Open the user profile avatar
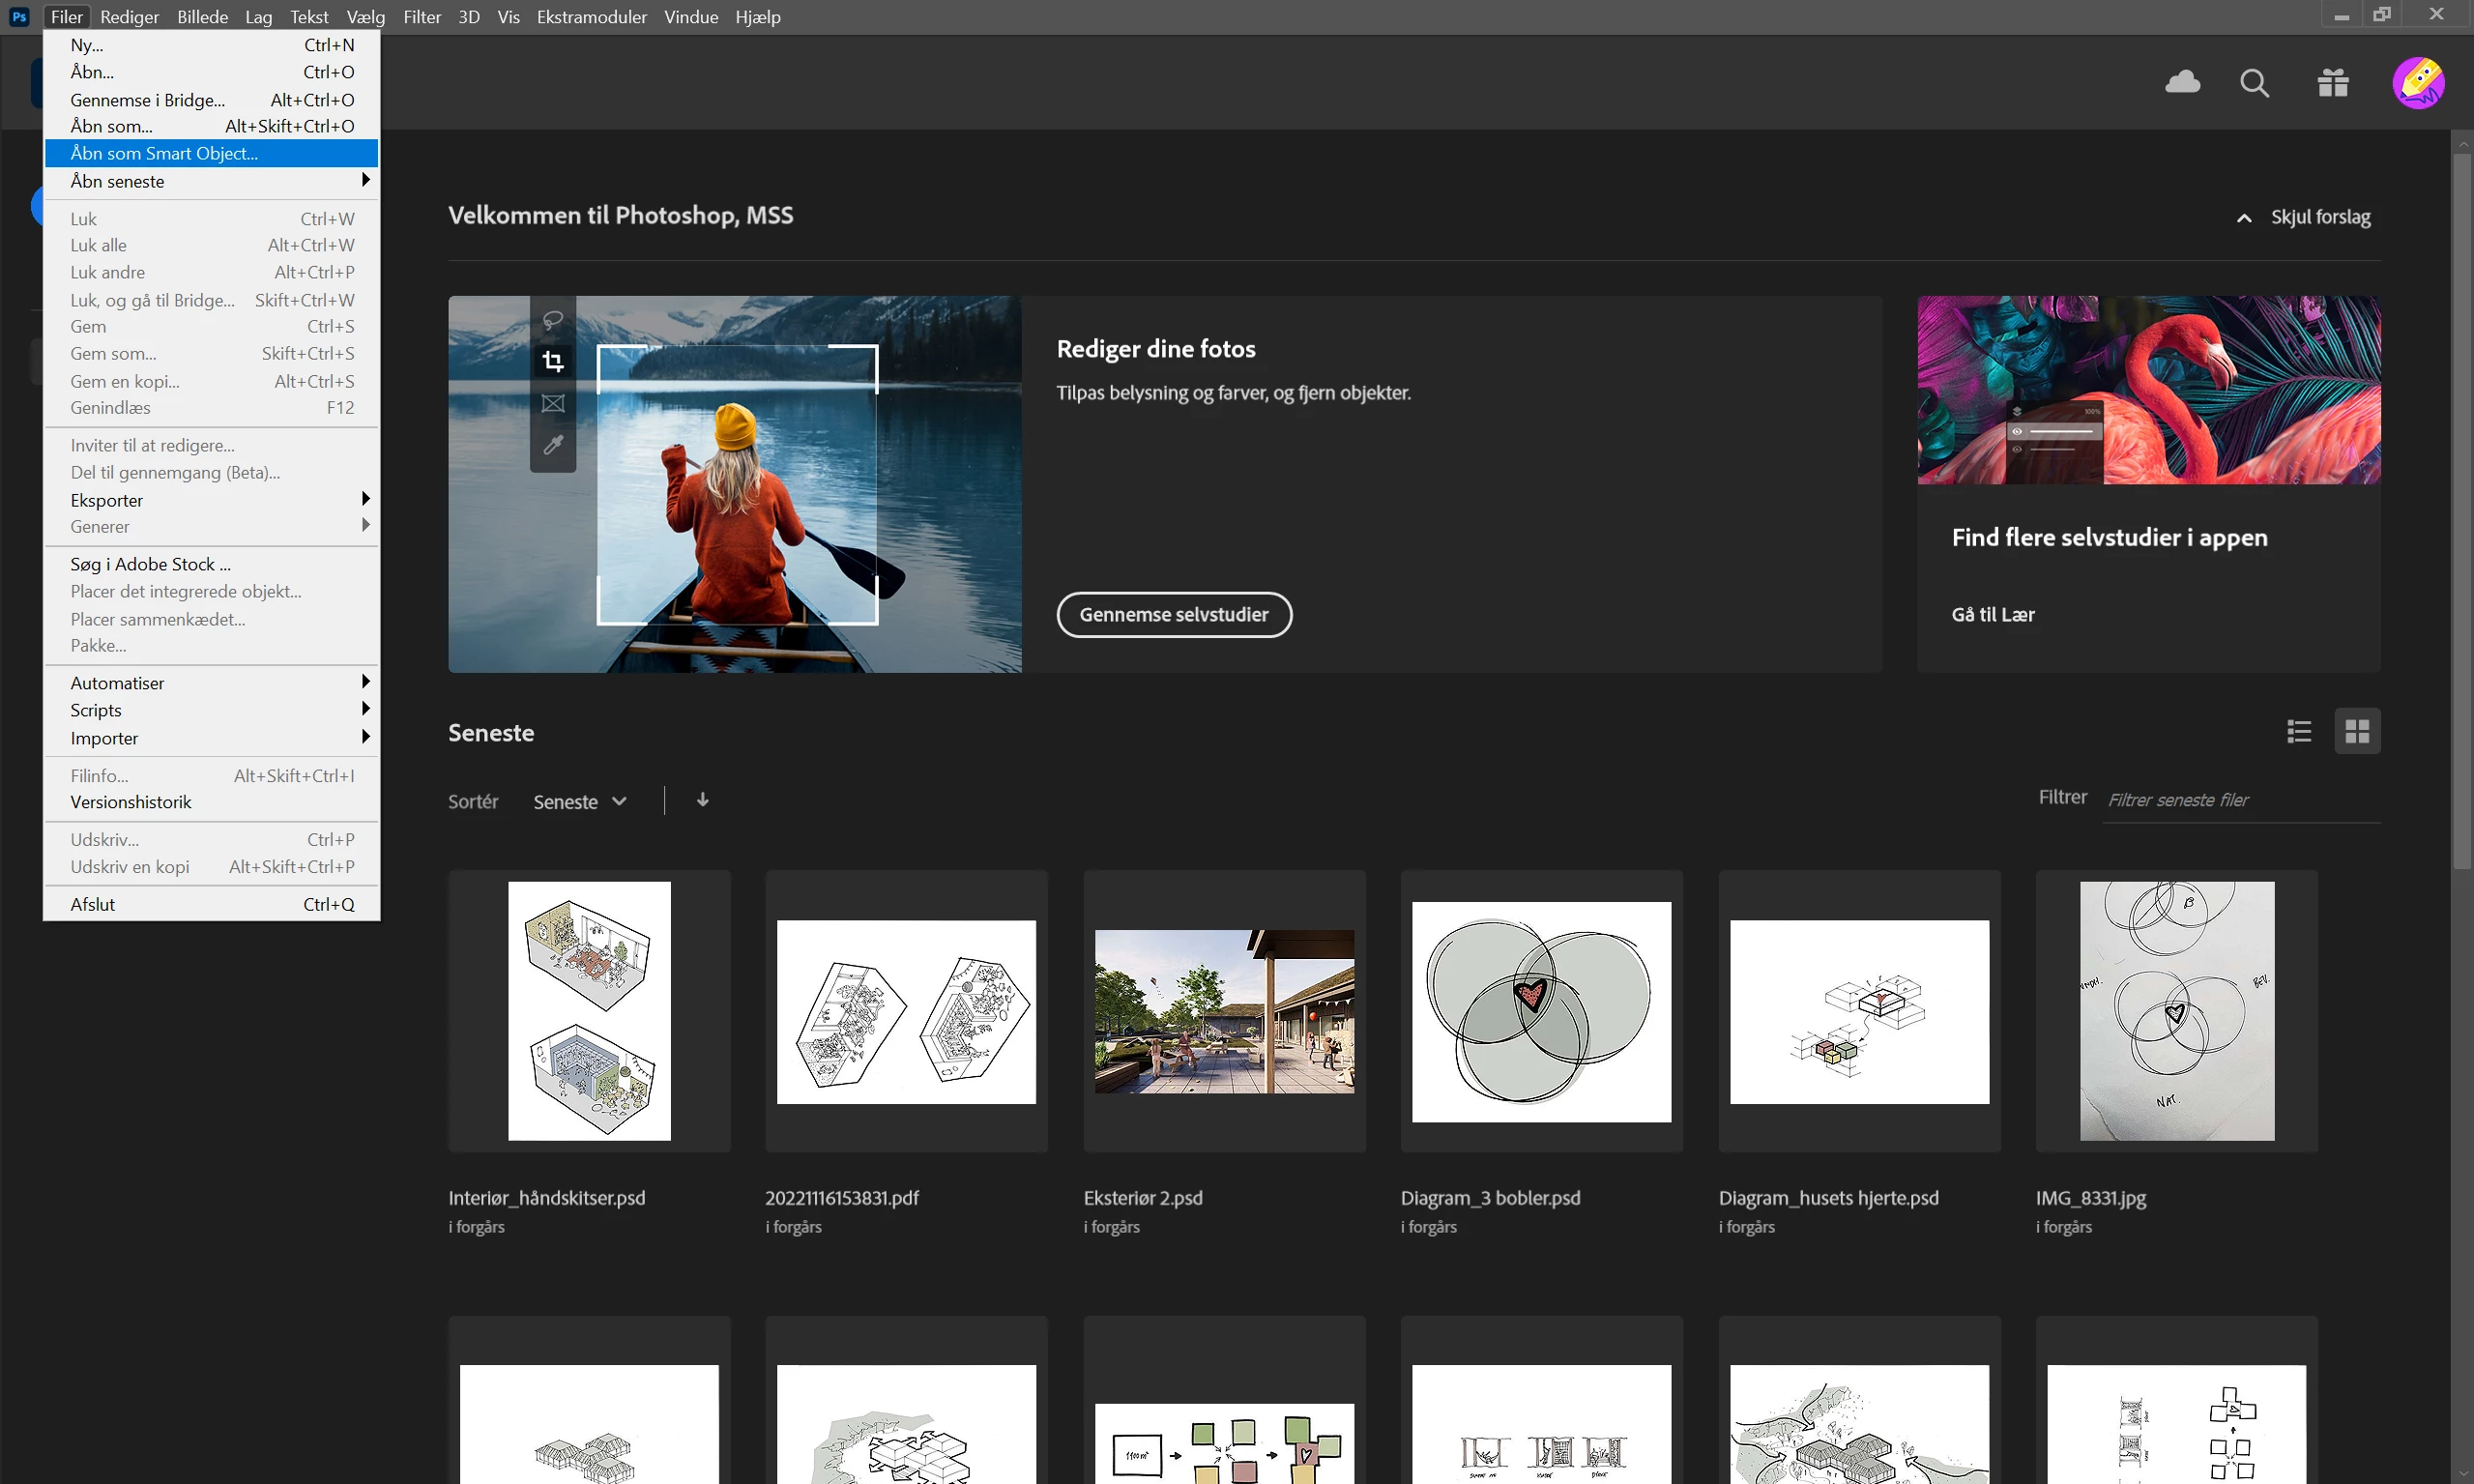The height and width of the screenshot is (1484, 2474). pos(2417,83)
